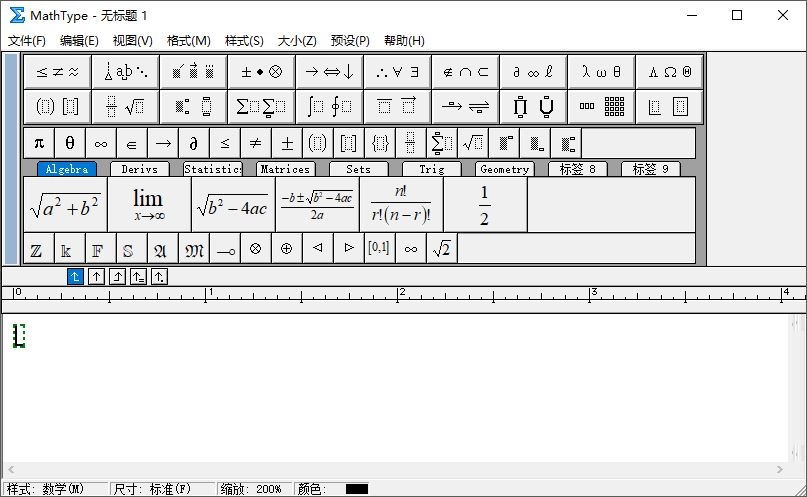This screenshot has height=497, width=807.
Task: Open uppercase Greek letters palette
Action: point(669,72)
